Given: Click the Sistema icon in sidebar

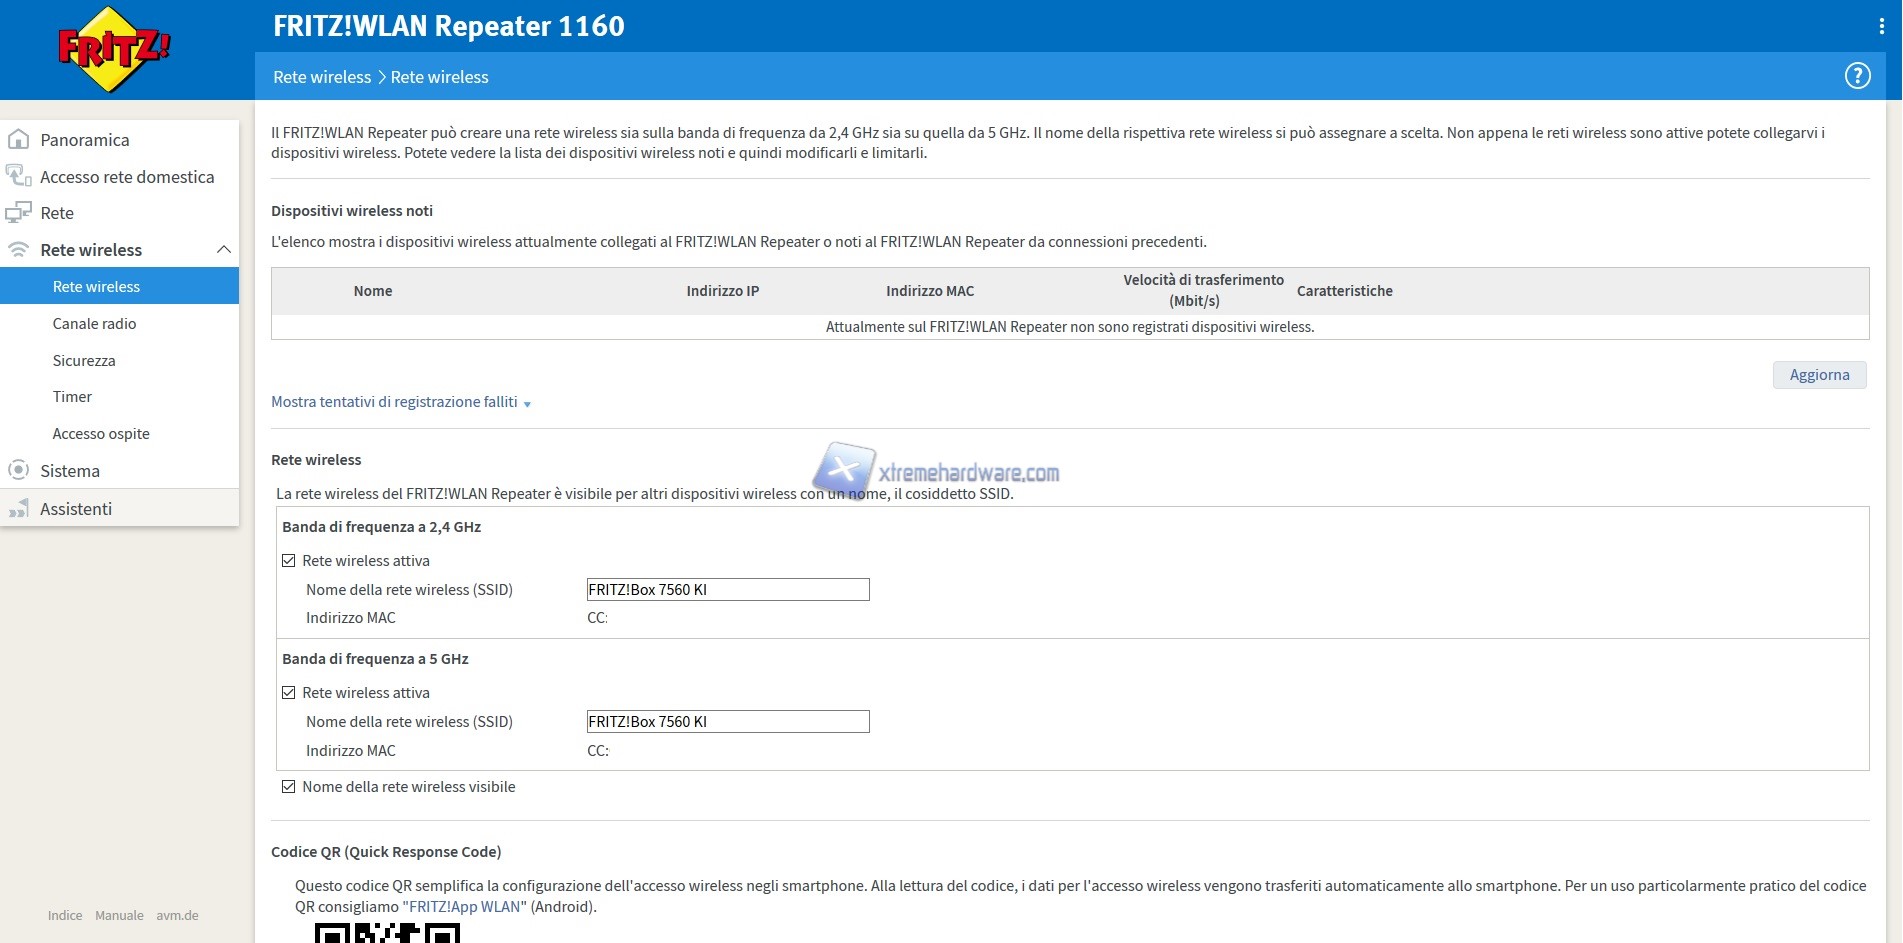Looking at the screenshot, I should pos(18,470).
